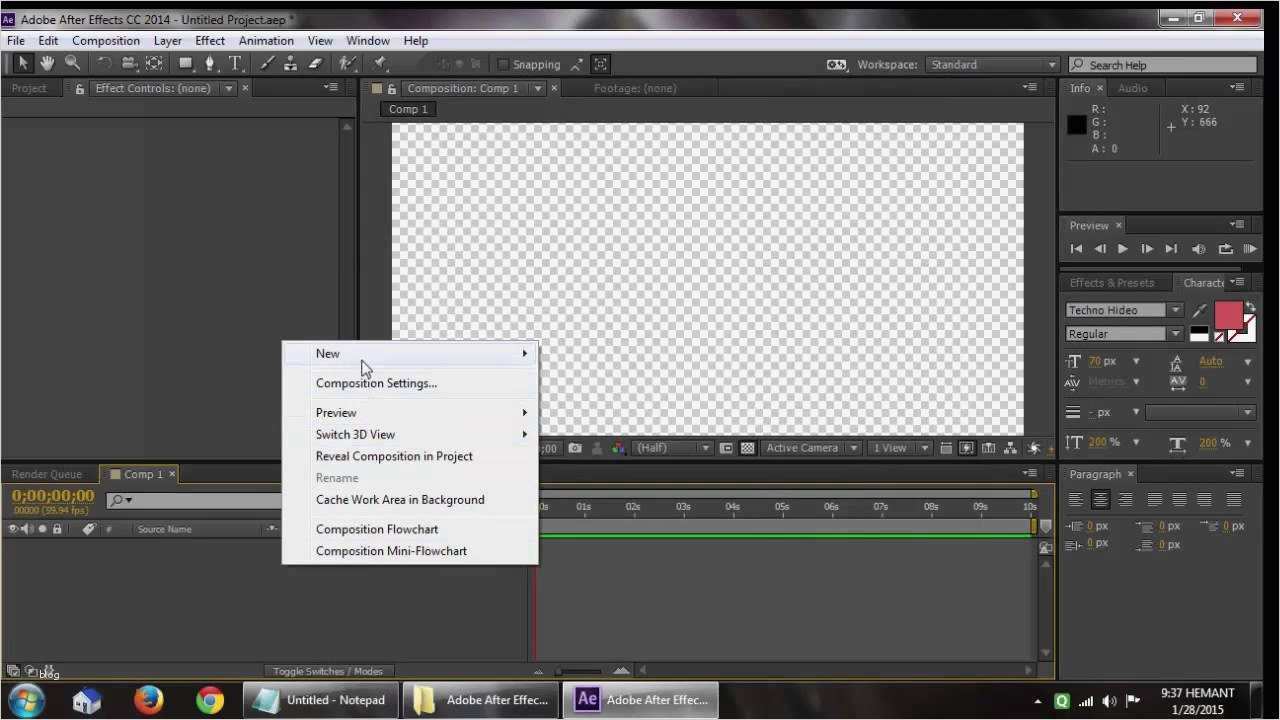Open the Techno Hideo font dropdown
Viewport: 1280px width, 720px height.
click(1176, 310)
